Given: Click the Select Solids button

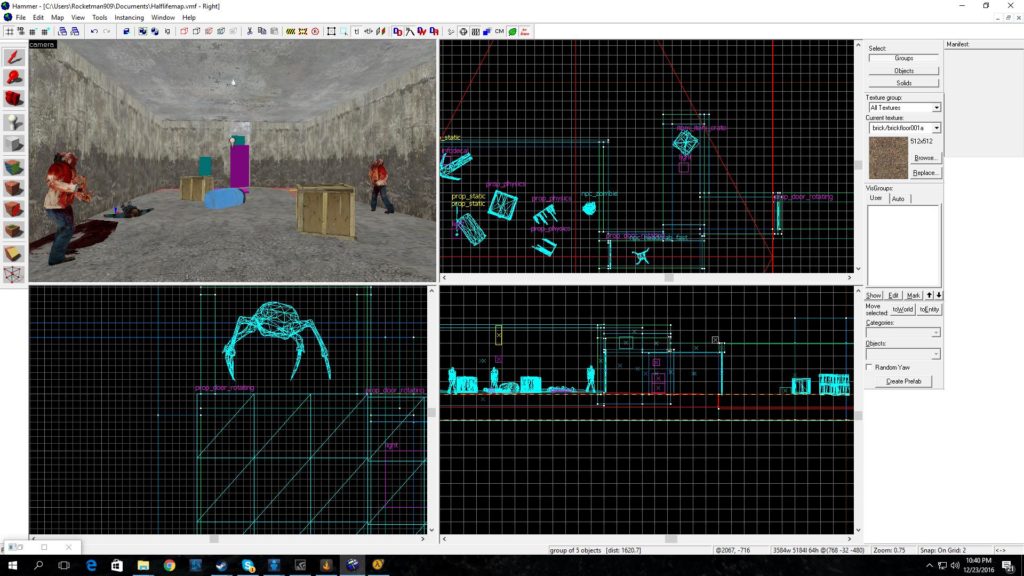Looking at the screenshot, I should 903,83.
